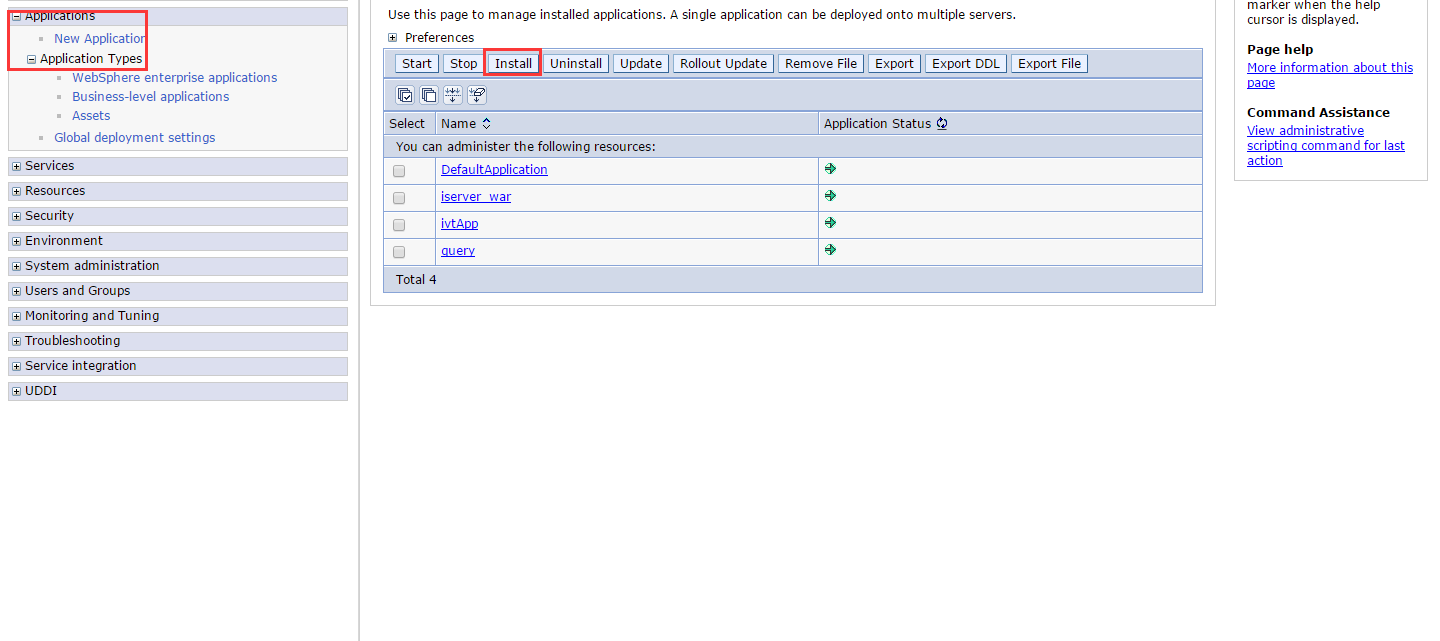Open the DefaultApplication link
Screen dimensions: 1440x641
[x=494, y=170]
